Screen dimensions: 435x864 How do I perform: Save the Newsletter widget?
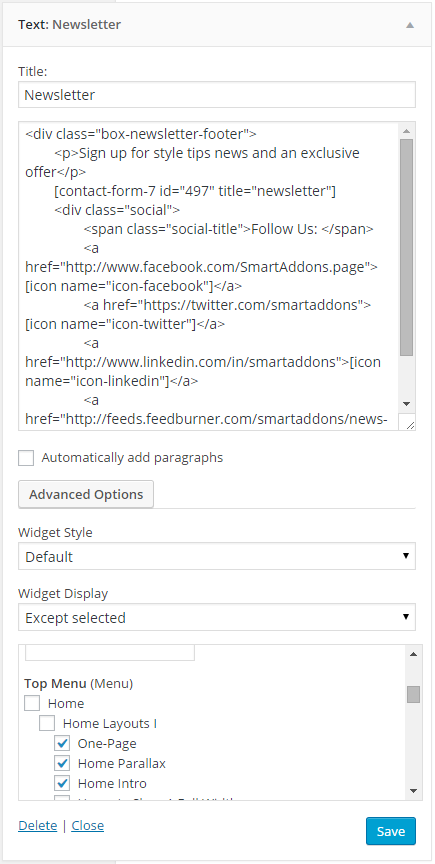390,831
